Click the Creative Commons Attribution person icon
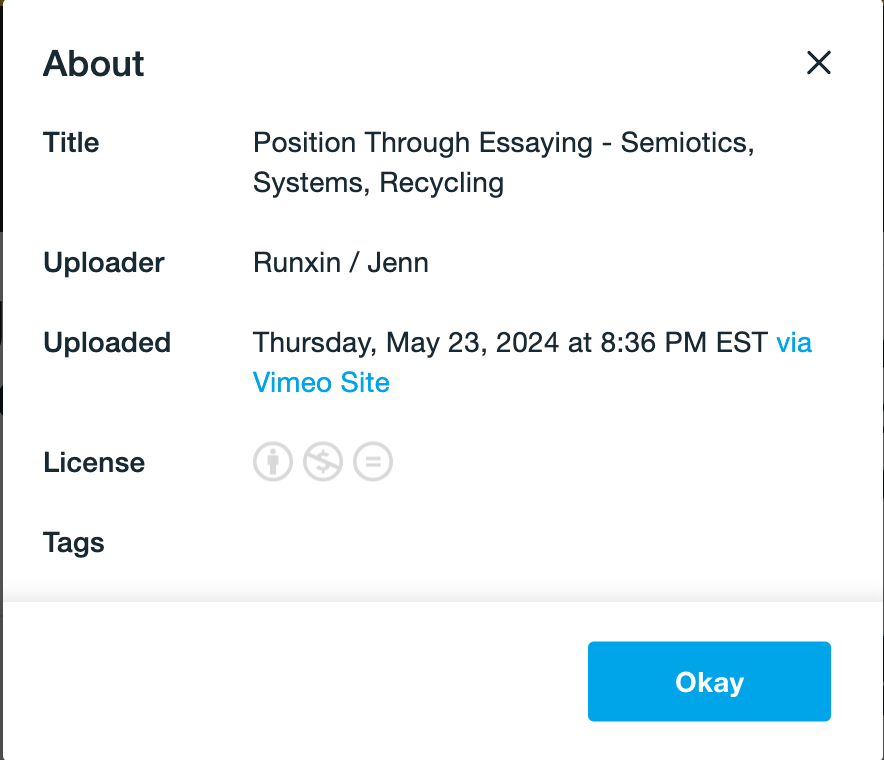Screen dimensions: 884x760 tap(273, 462)
